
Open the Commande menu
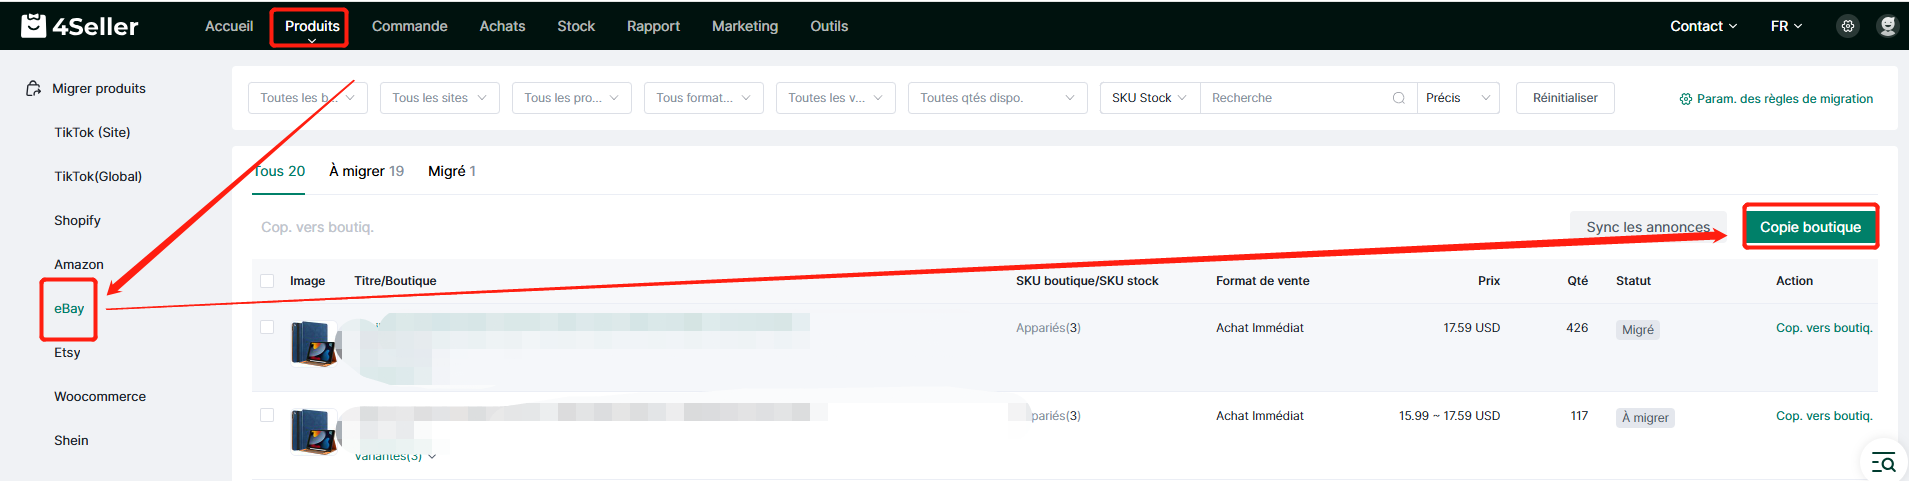(x=410, y=26)
